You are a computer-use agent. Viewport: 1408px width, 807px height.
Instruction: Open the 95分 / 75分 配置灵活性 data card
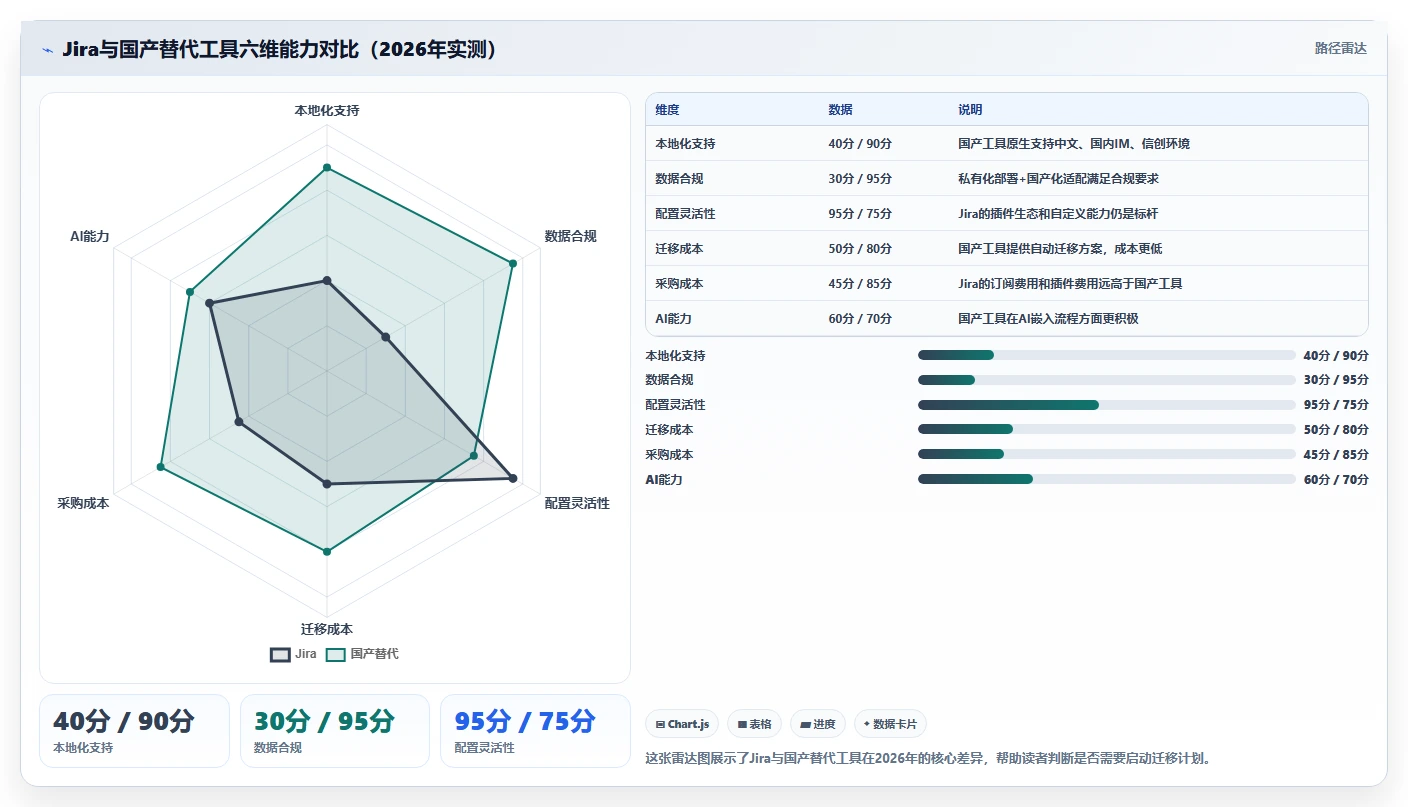pyautogui.click(x=535, y=731)
